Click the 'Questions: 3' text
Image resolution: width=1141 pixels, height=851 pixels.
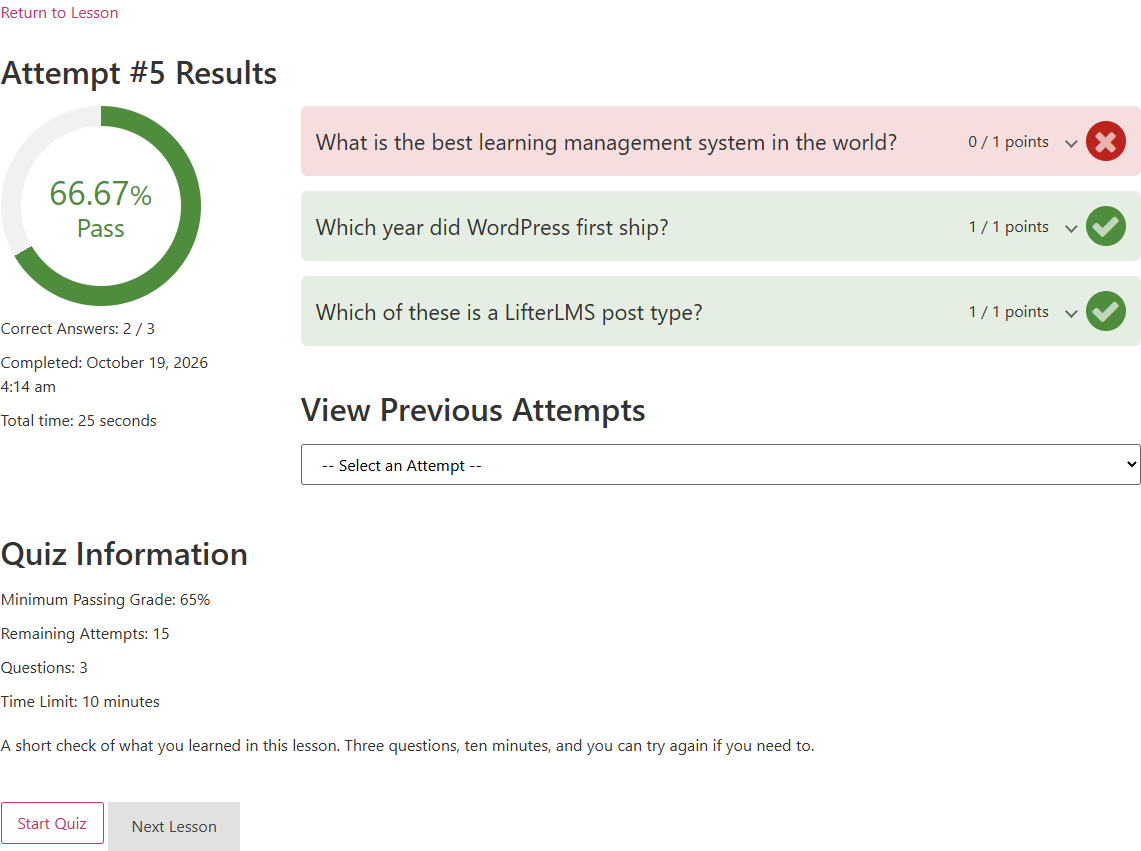[x=44, y=668]
